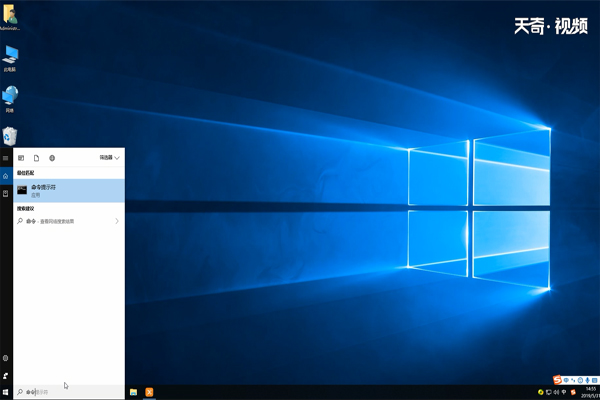Open the 命令提示符 best match result

(x=69, y=190)
